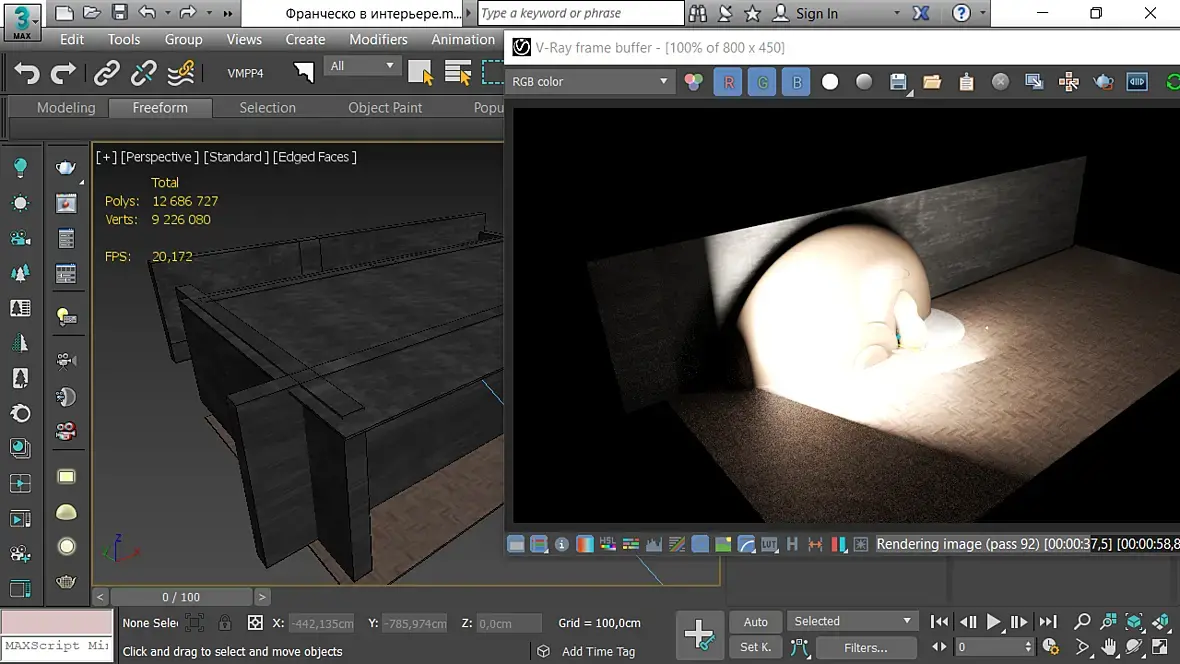
Task: Click the Select Object tool
Action: pos(420,73)
